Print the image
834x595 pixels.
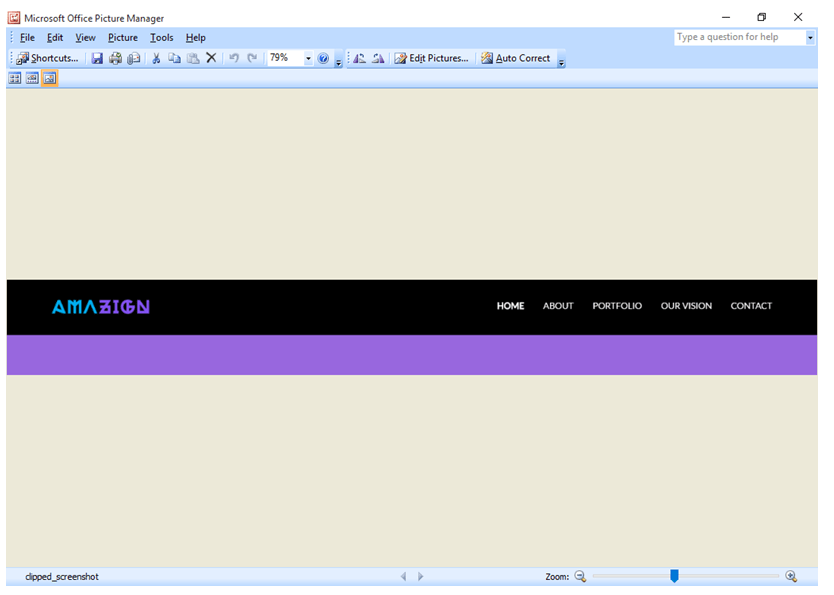tap(115, 58)
